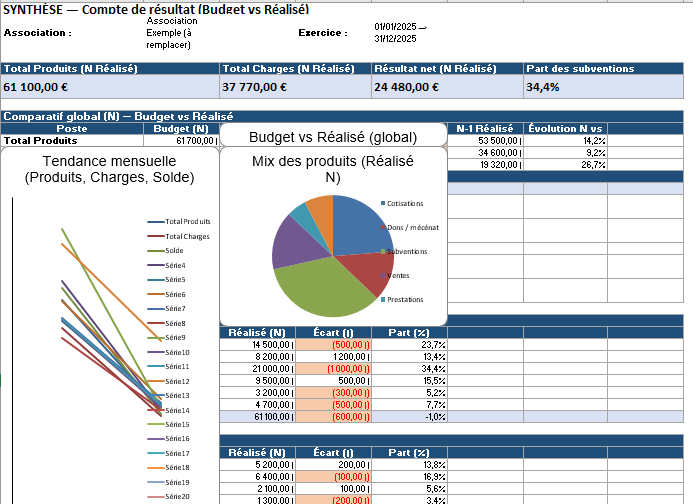Select the Cotisations legend entry
The width and height of the screenshot is (693, 504).
403,204
